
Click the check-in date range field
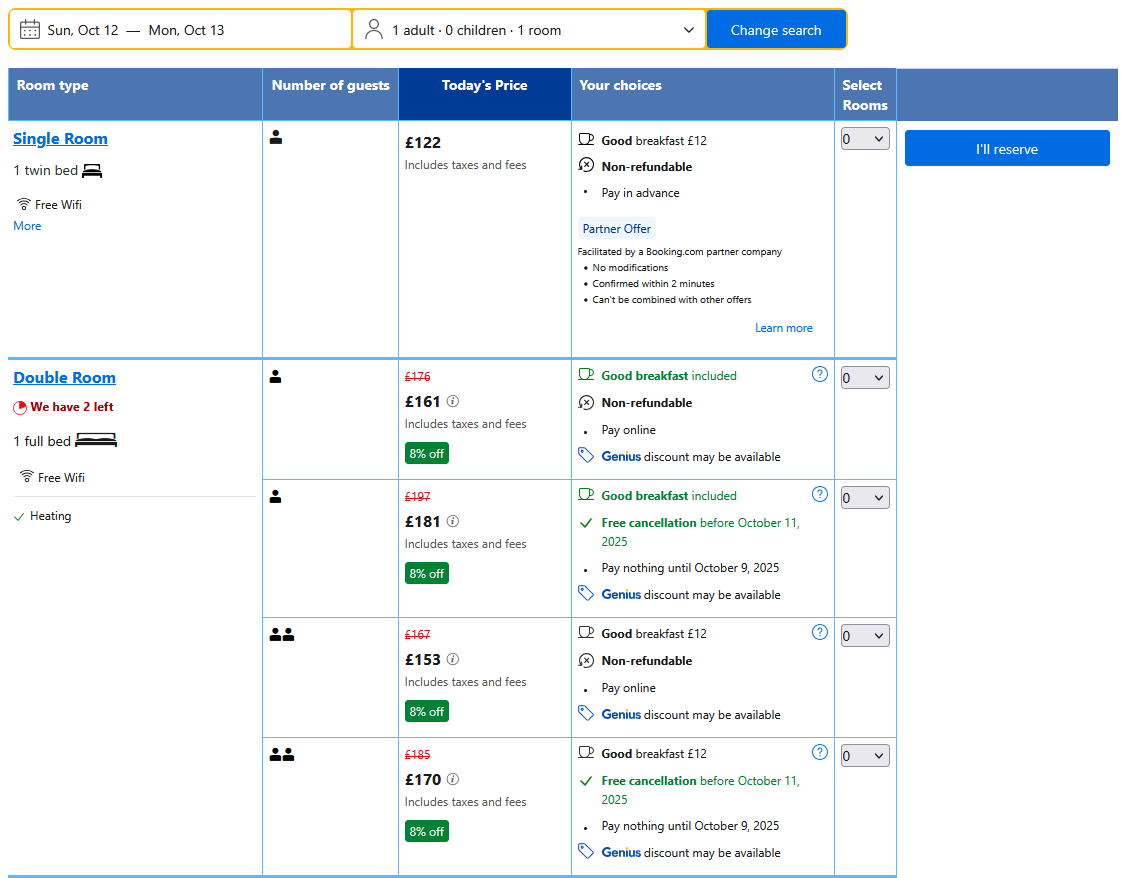180,30
